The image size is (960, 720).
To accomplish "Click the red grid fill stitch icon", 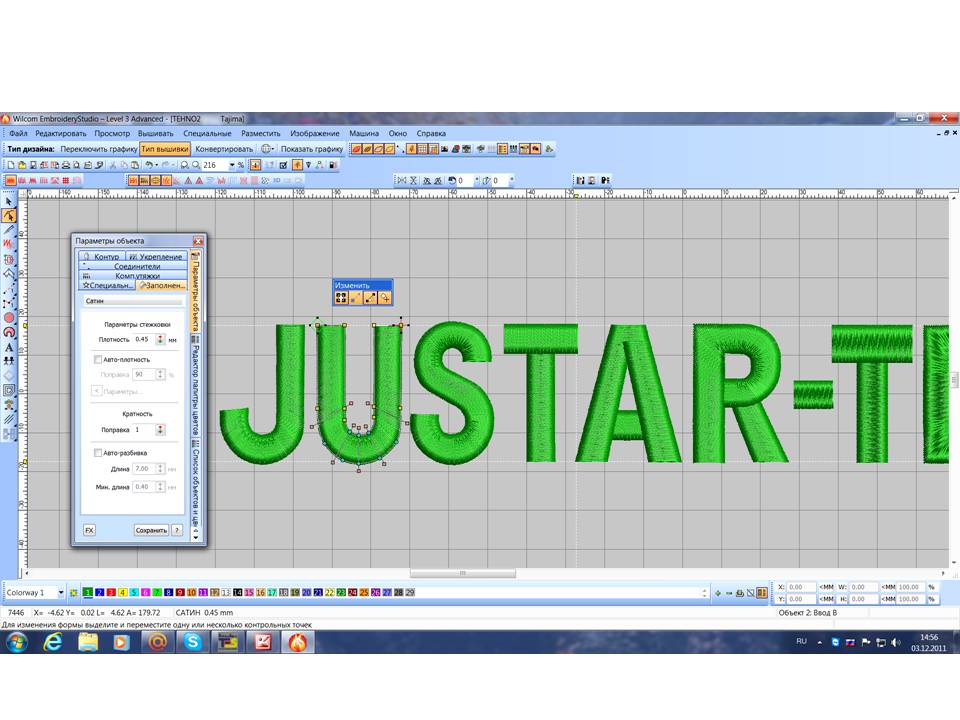I will [66, 181].
